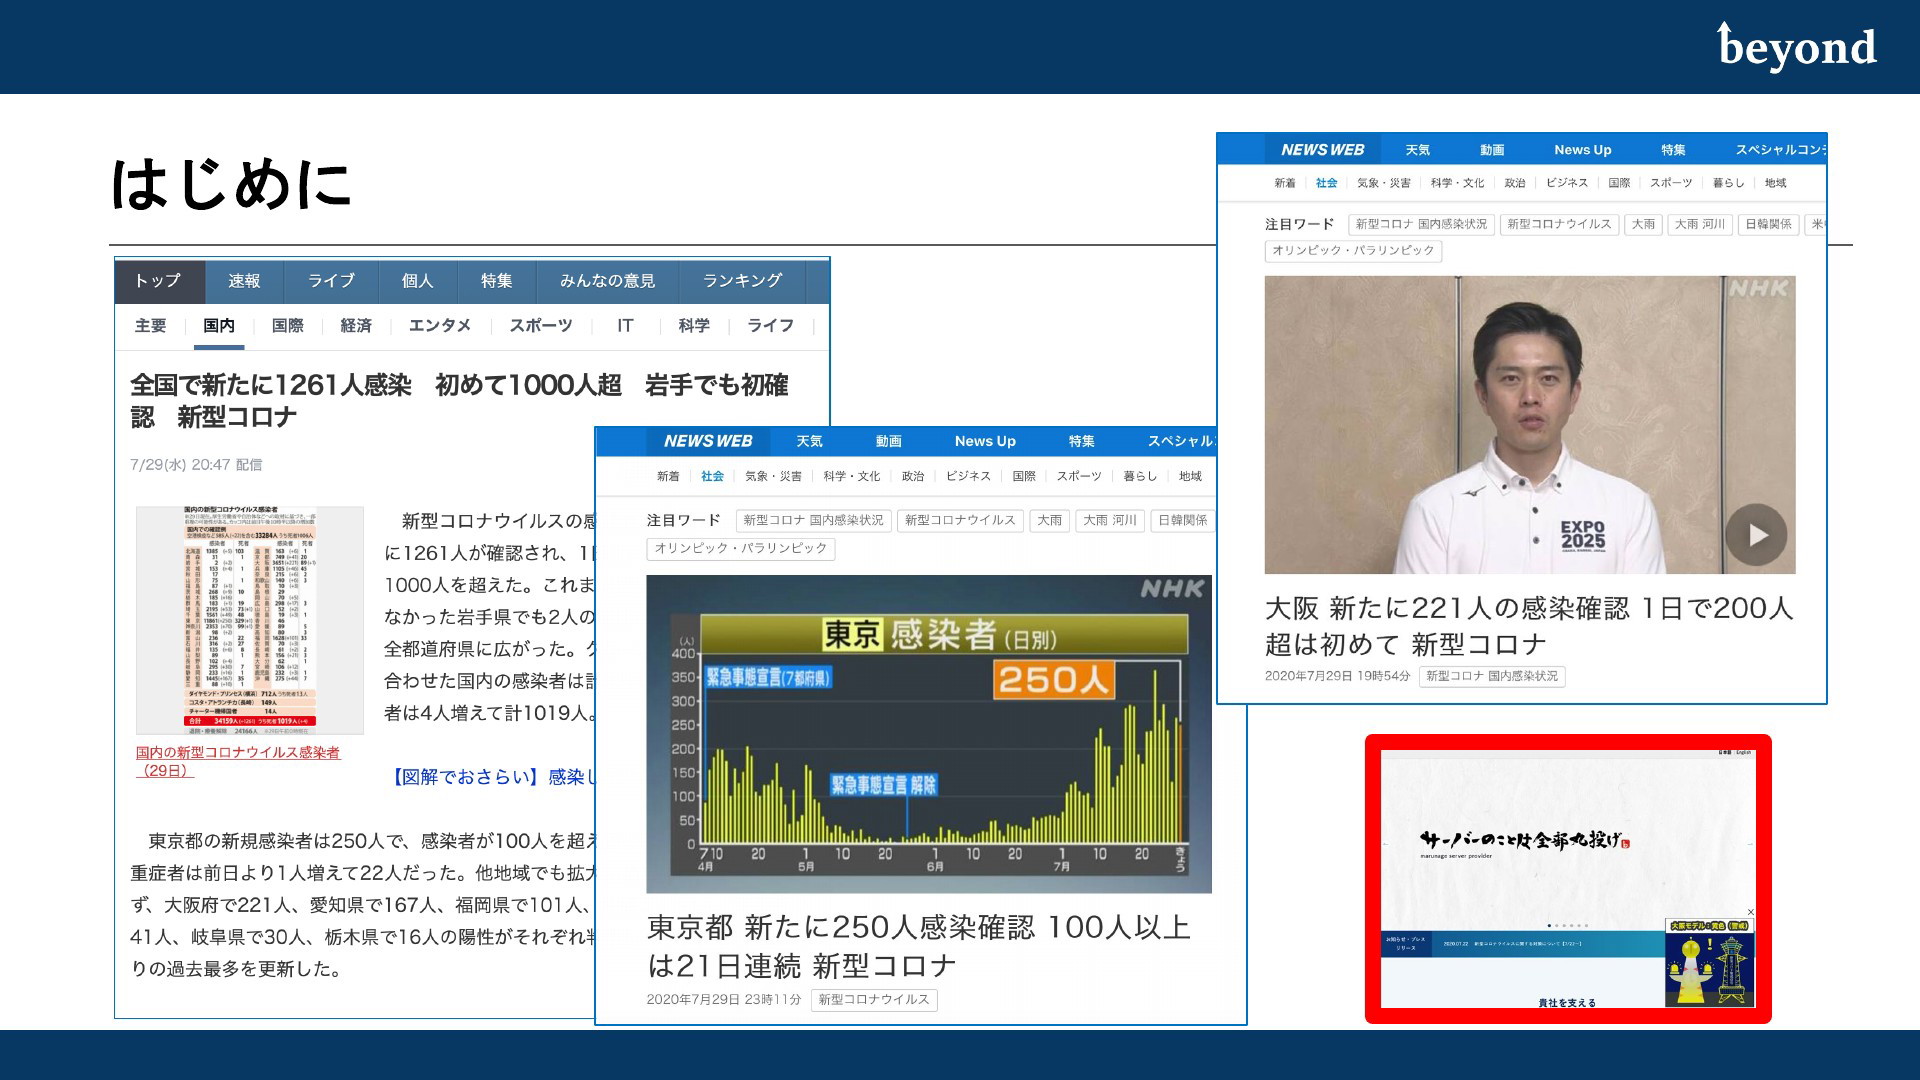Select the ライフ category
Screen dimensions: 1920x1080
(x=770, y=326)
